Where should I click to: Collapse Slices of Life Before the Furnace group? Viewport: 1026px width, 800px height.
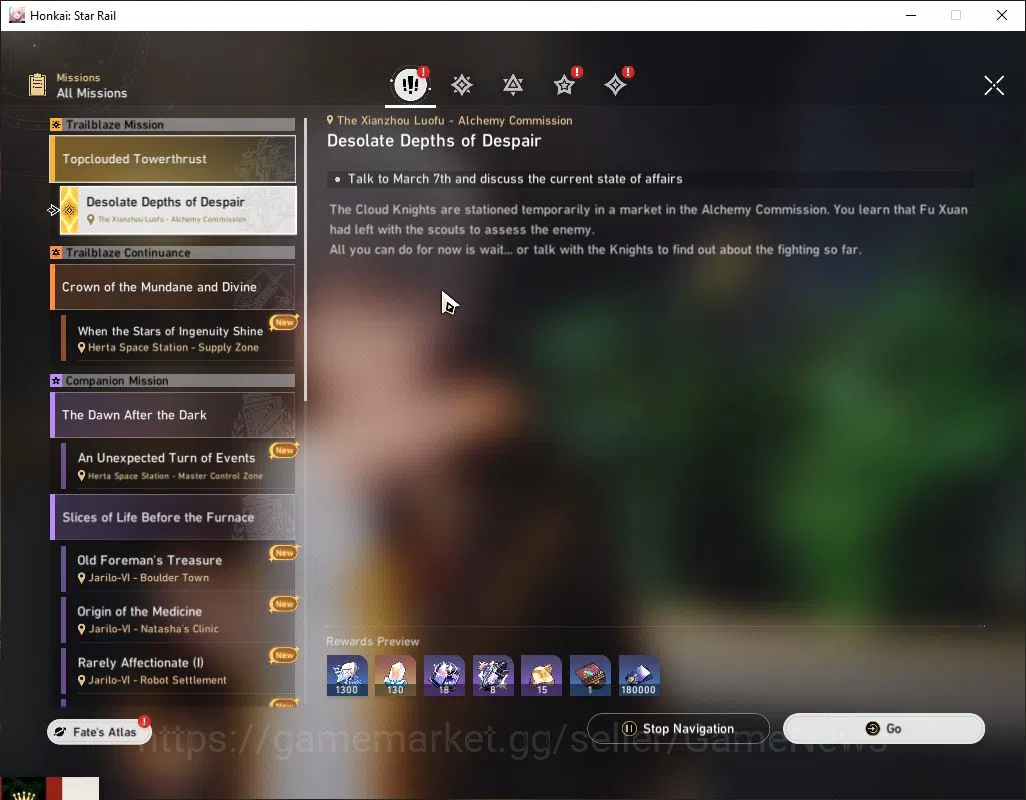click(173, 517)
